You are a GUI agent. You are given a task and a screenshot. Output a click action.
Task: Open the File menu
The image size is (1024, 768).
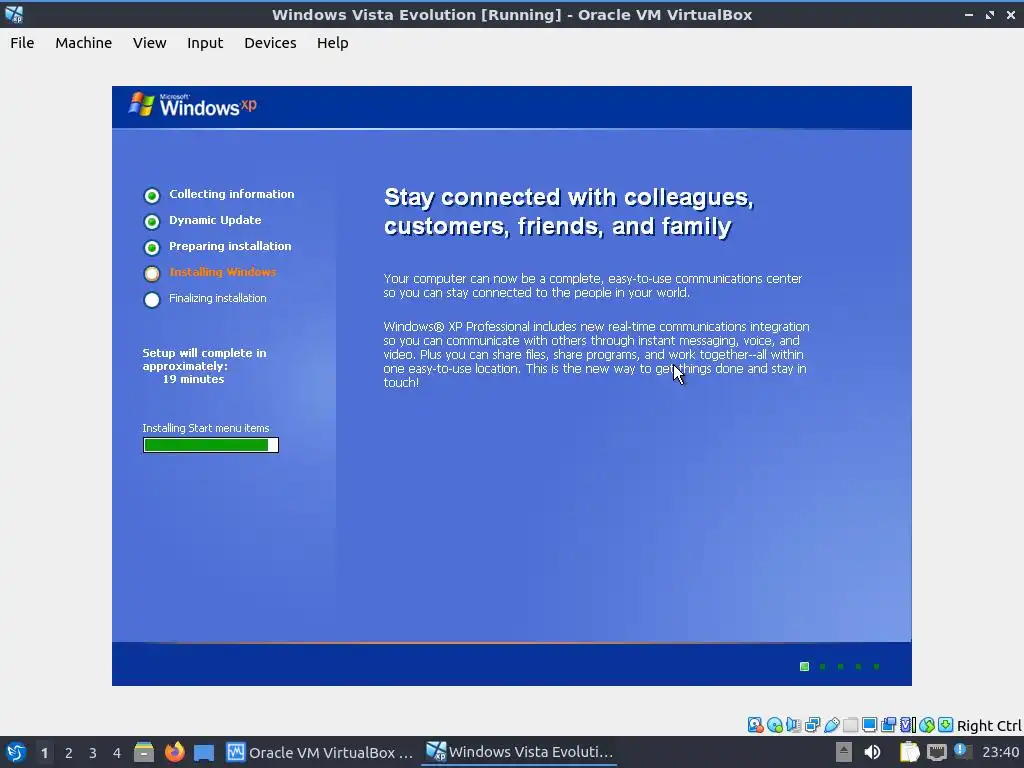(22, 43)
